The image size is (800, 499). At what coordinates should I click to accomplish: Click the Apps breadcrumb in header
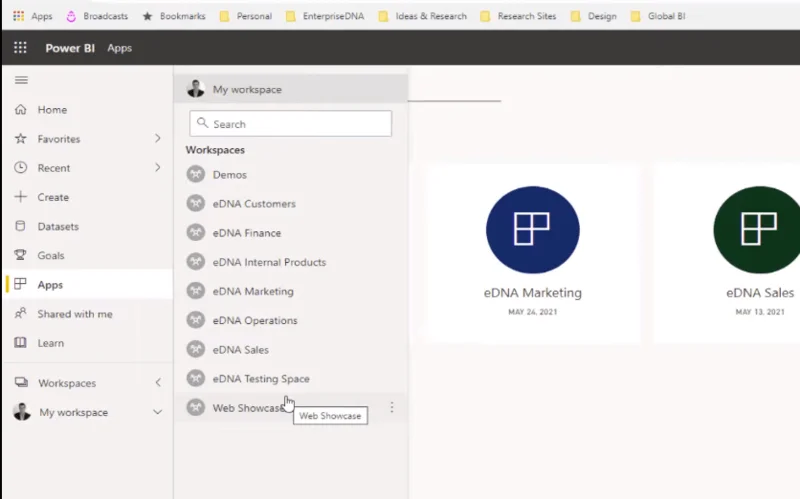[119, 48]
